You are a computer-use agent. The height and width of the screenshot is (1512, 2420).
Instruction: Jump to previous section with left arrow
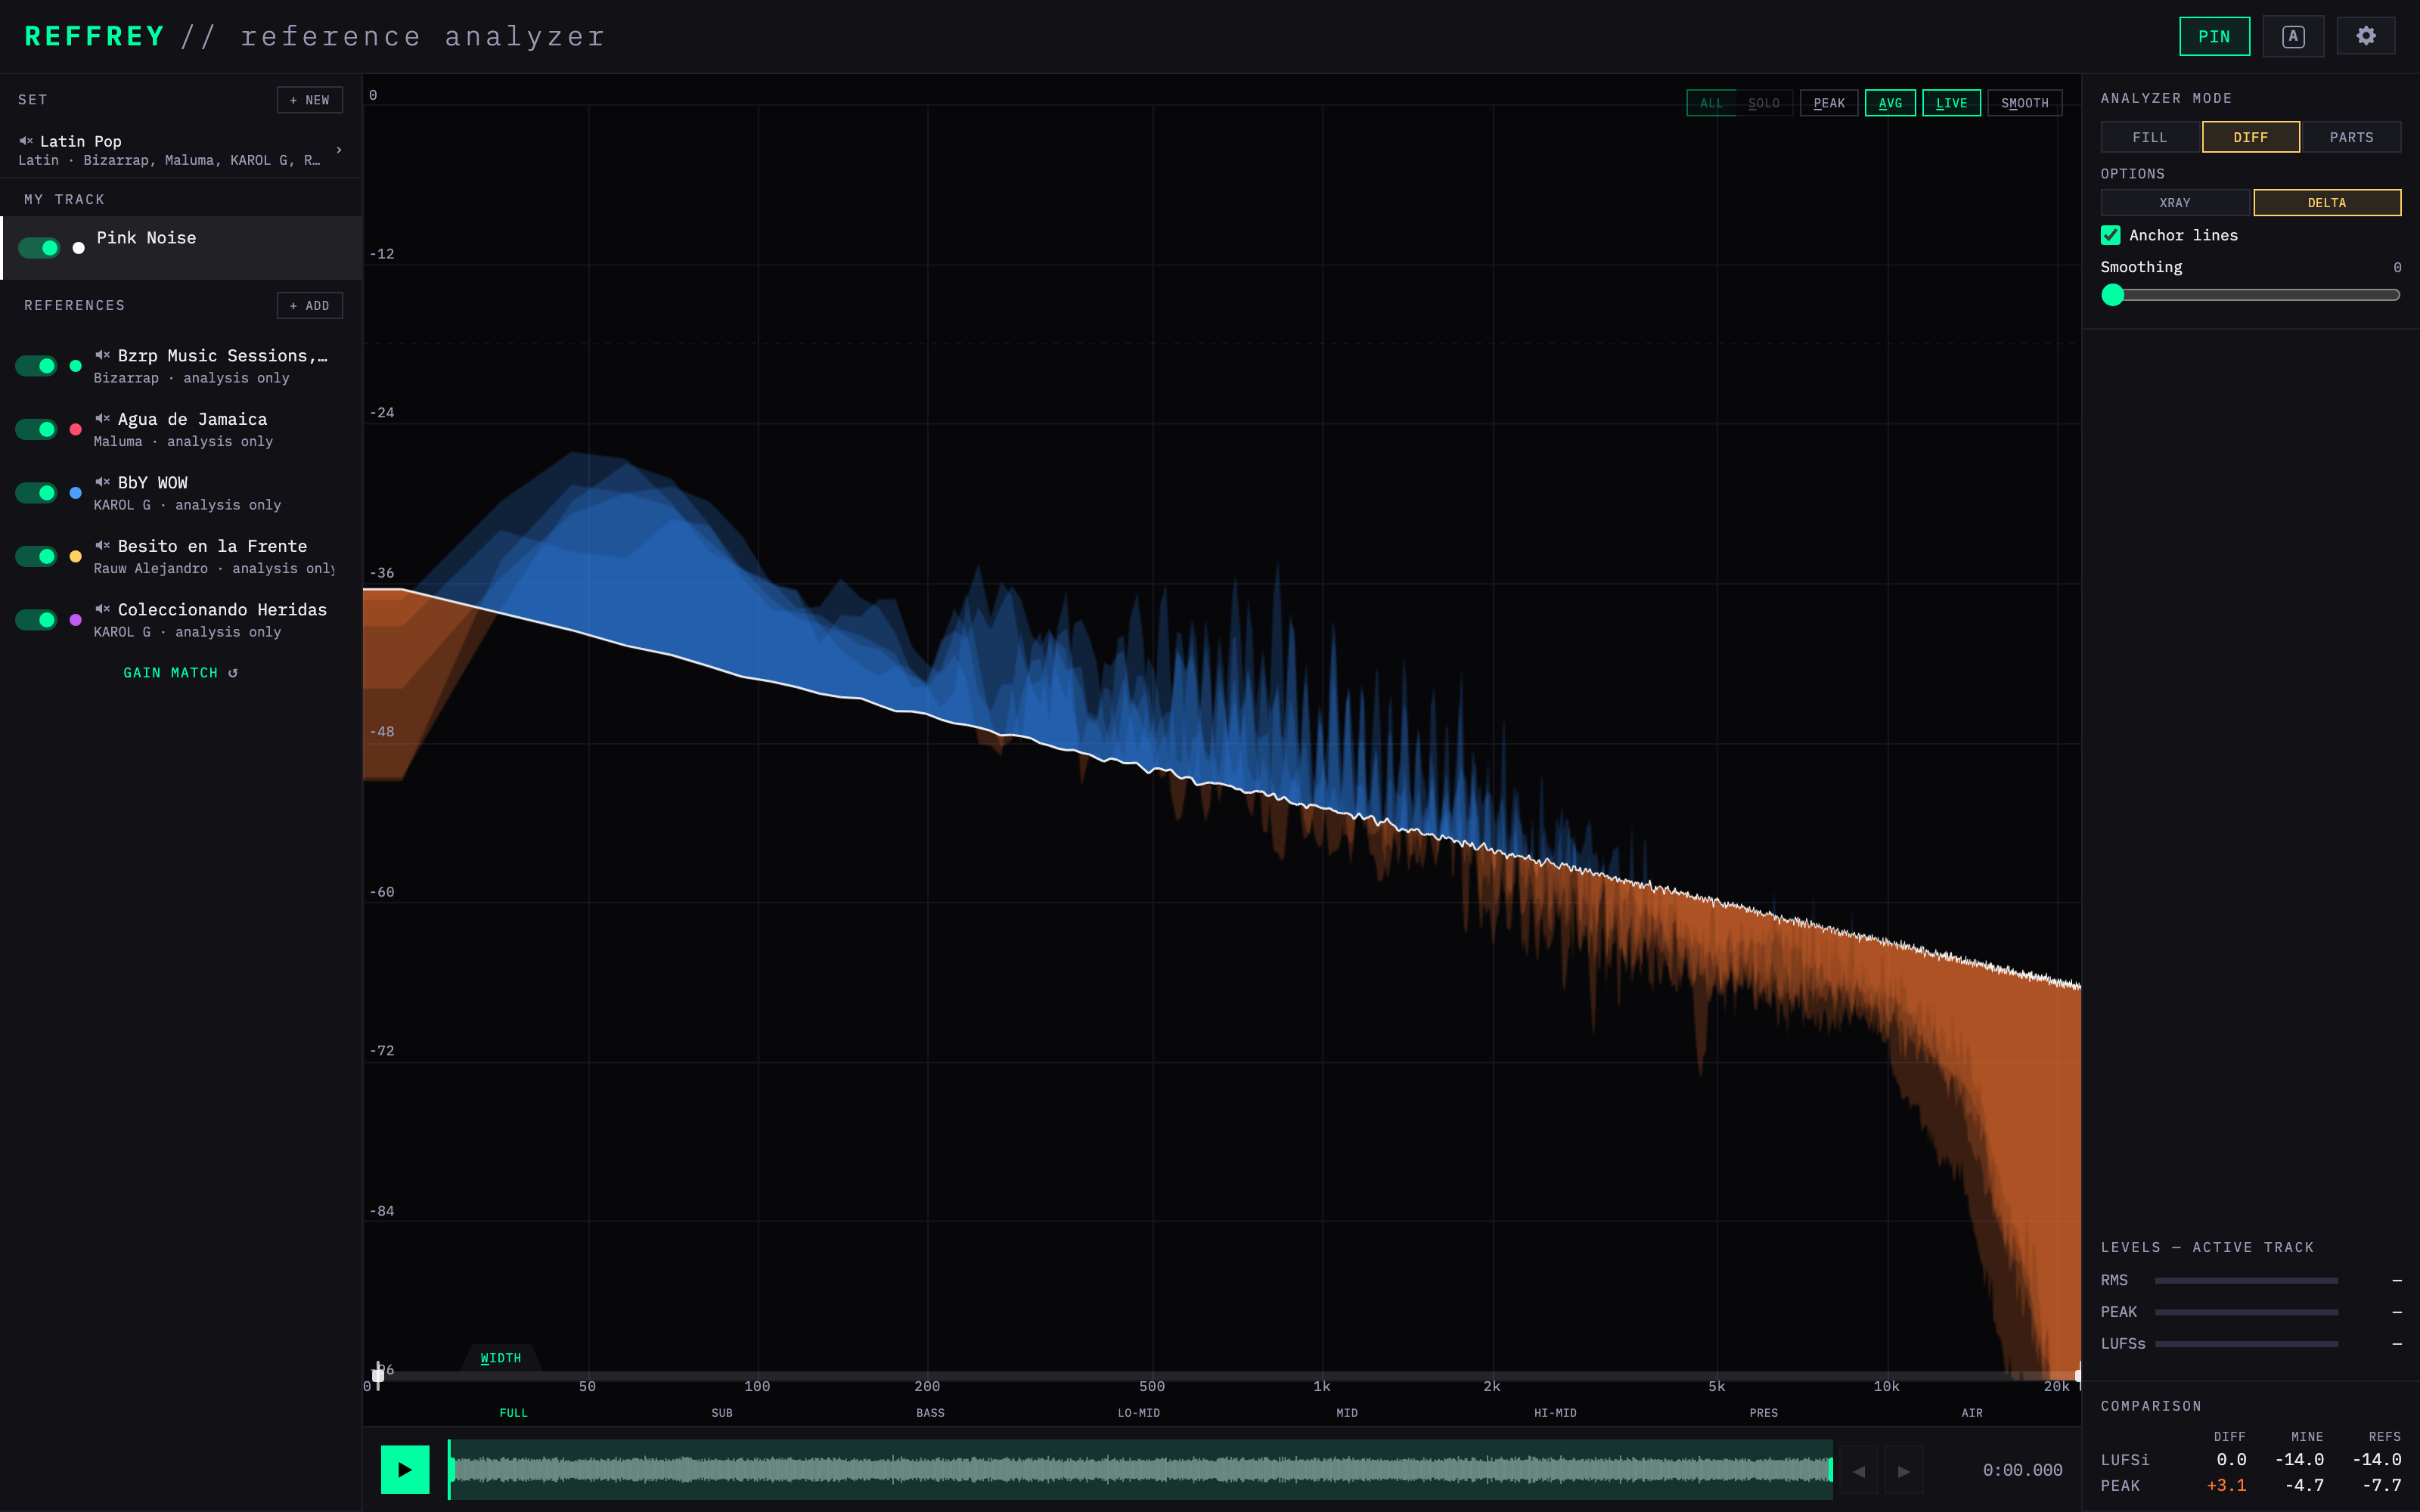coord(1859,1470)
